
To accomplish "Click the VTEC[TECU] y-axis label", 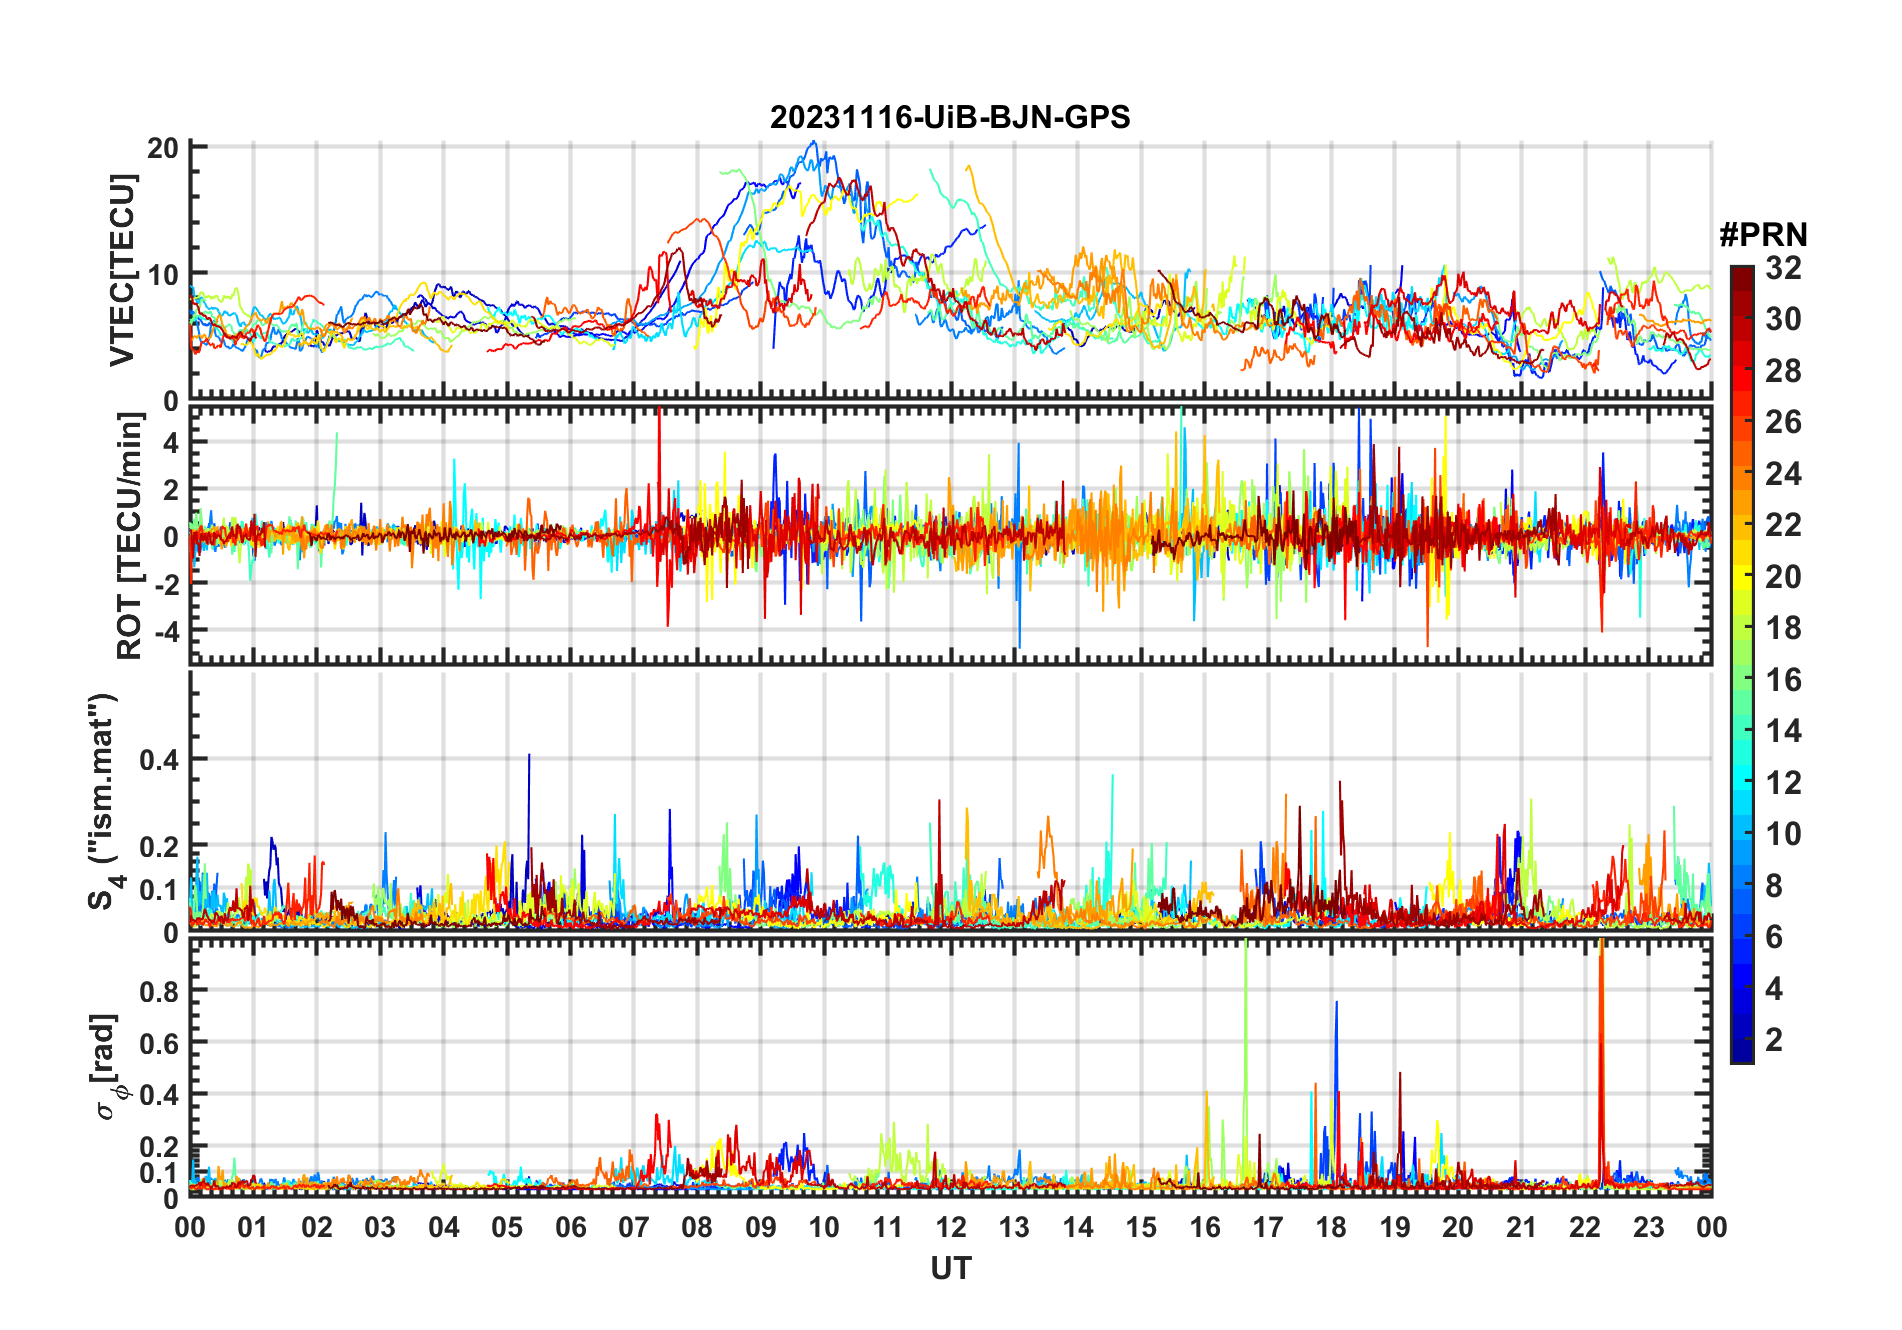I will point(122,270).
